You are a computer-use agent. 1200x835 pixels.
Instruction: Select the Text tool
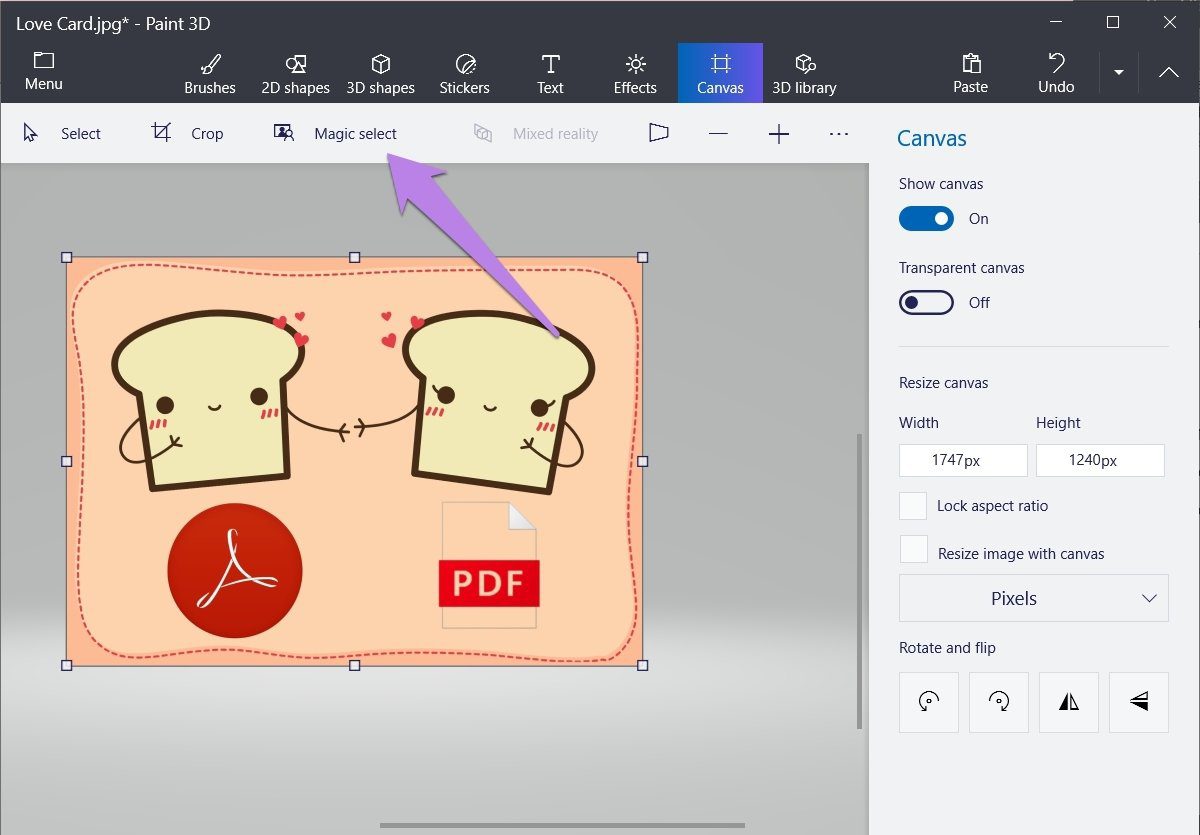pyautogui.click(x=550, y=74)
